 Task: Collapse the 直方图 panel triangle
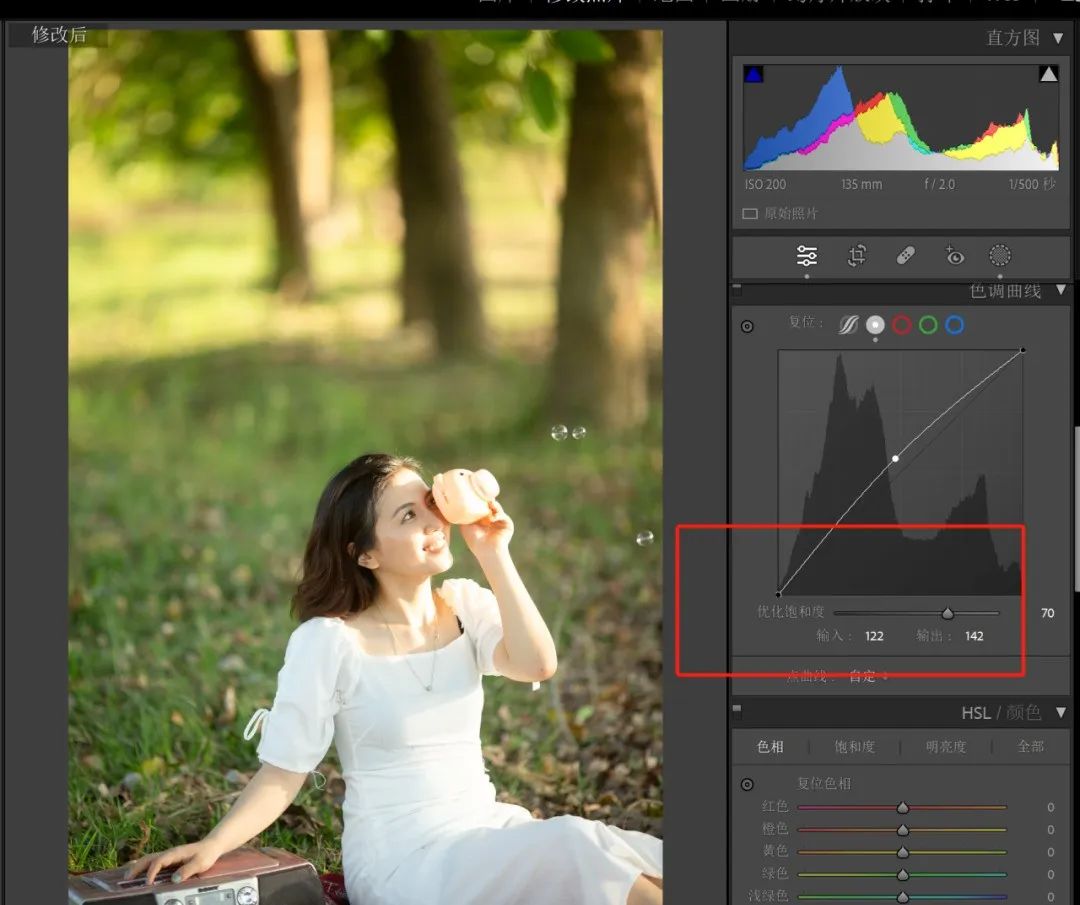1059,38
